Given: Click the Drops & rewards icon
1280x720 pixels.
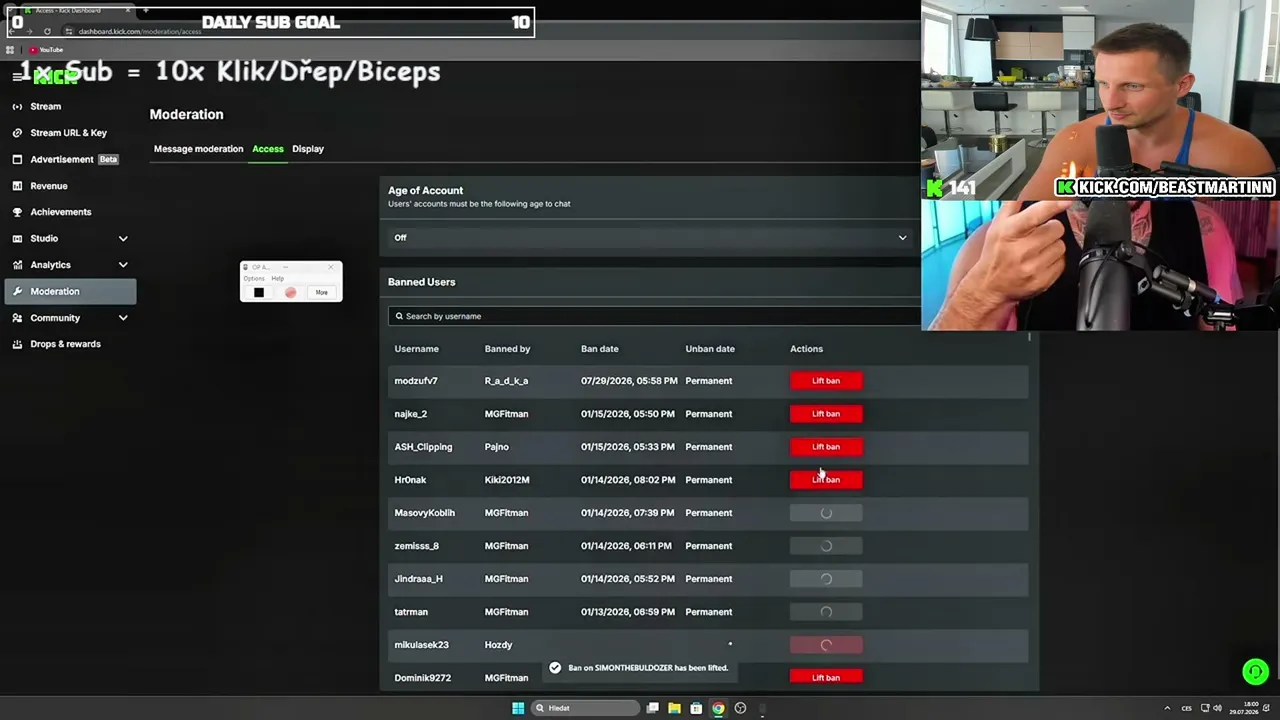Looking at the screenshot, I should [x=17, y=344].
